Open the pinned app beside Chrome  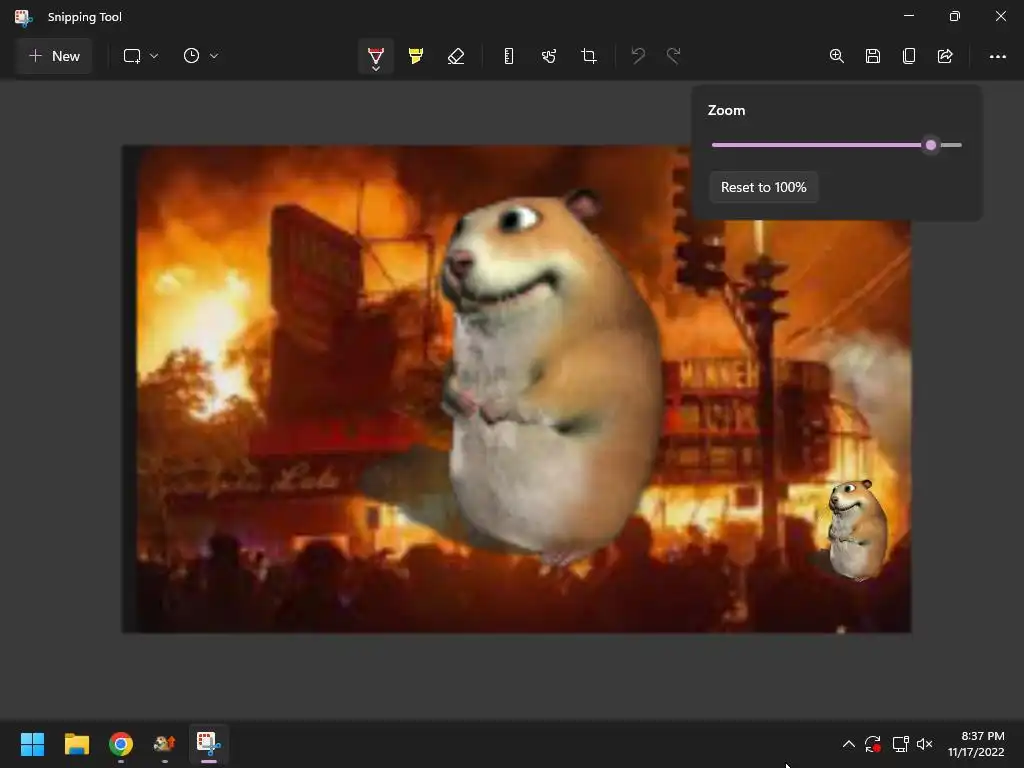pos(165,744)
